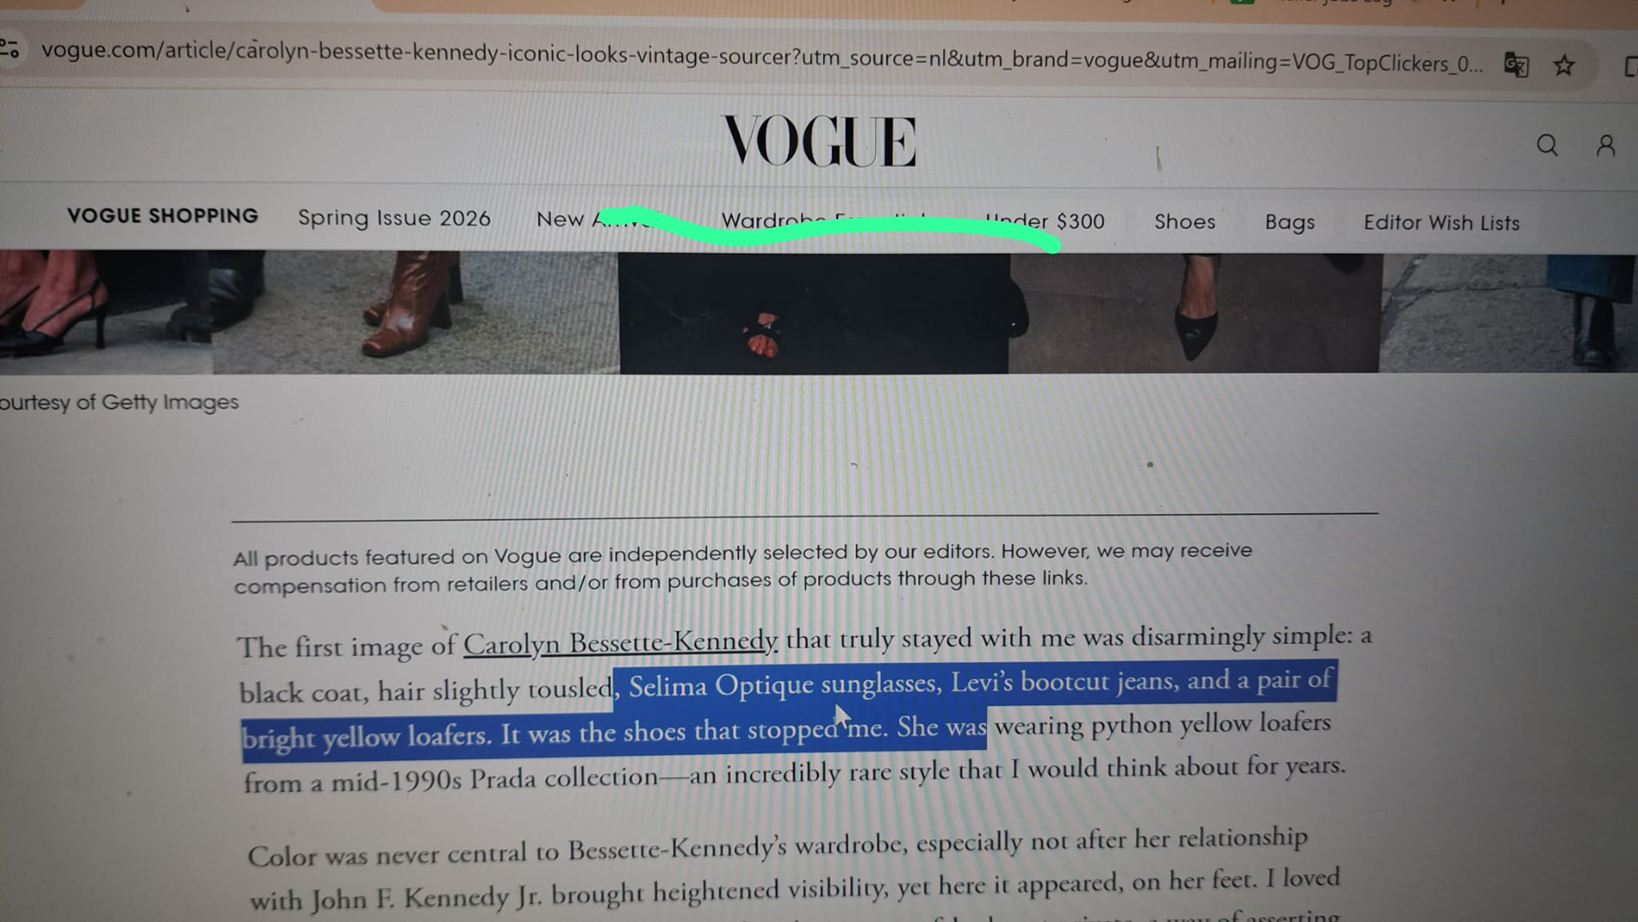The width and height of the screenshot is (1638, 922).
Task: Click the highlighted 'Selima Optique sunglasses' text
Action: 783,685
